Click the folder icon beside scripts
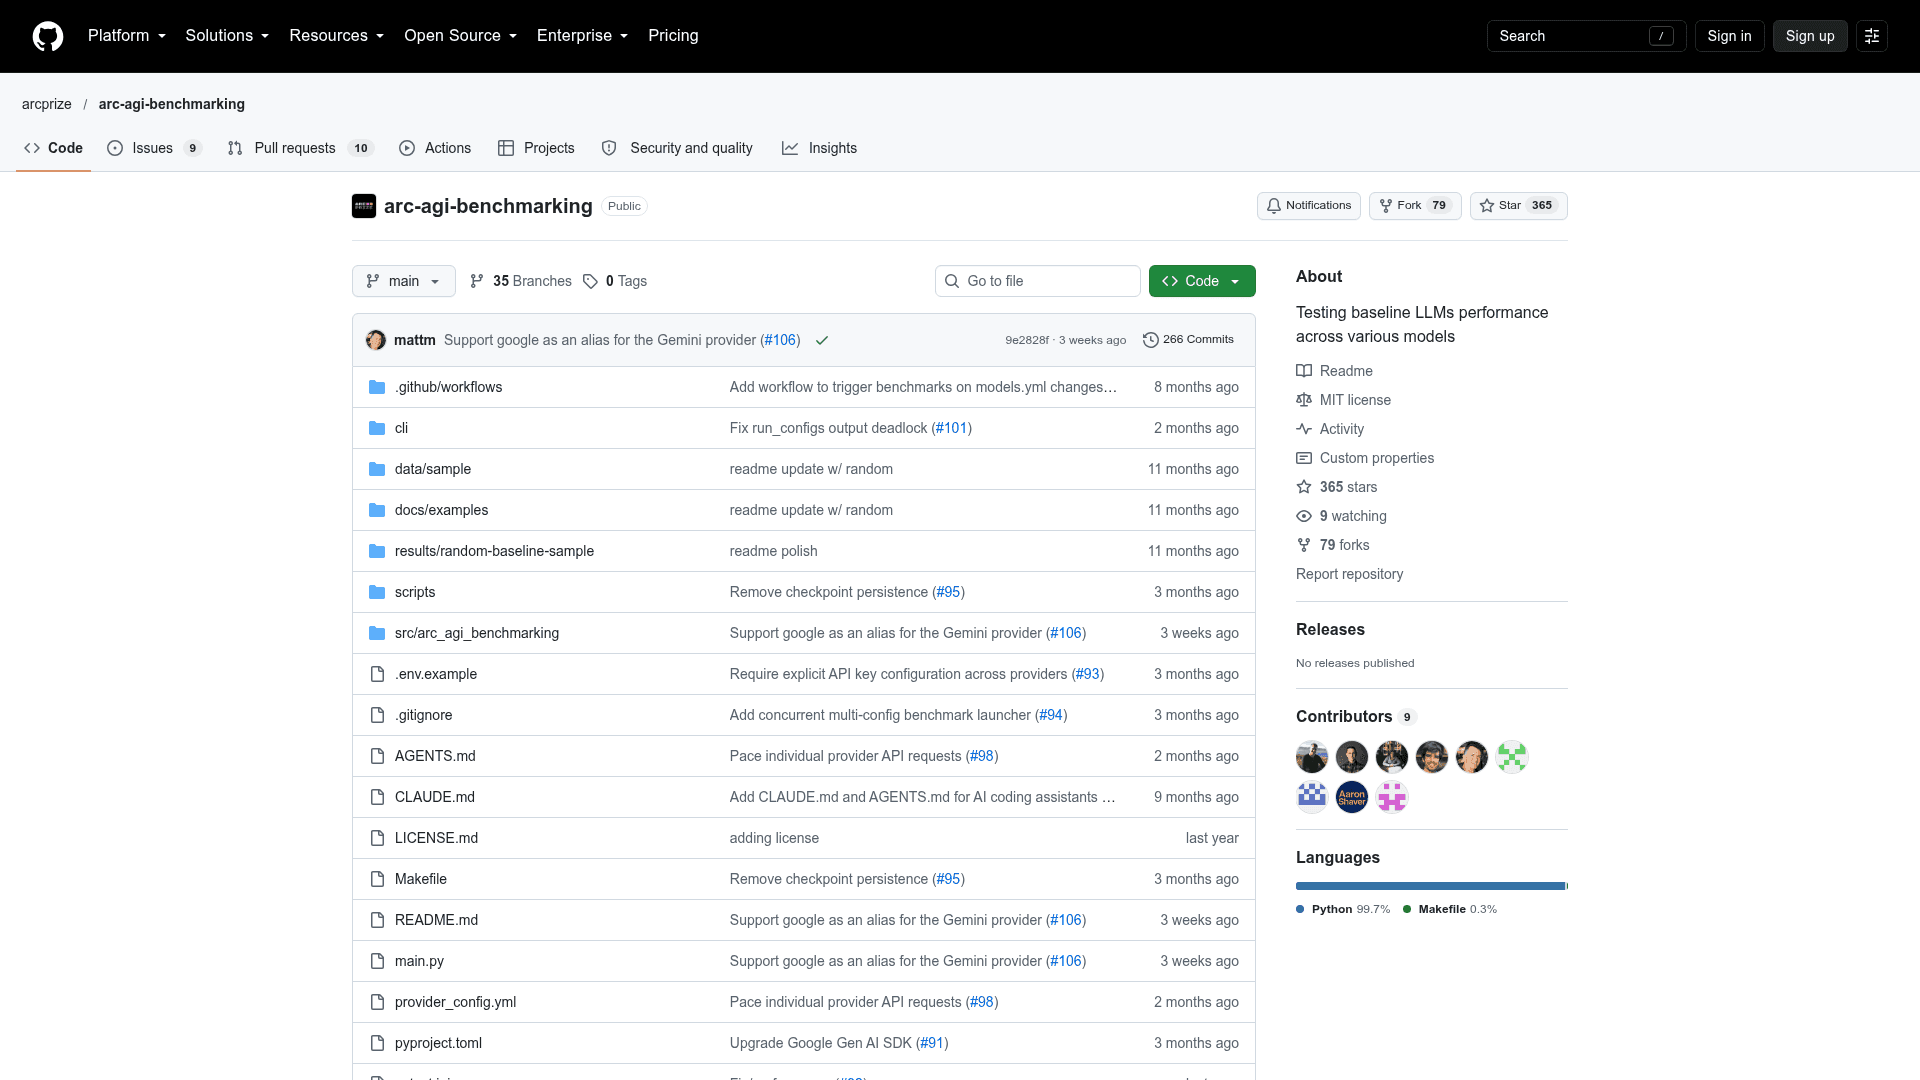This screenshot has height=1080, width=1920. click(x=377, y=592)
